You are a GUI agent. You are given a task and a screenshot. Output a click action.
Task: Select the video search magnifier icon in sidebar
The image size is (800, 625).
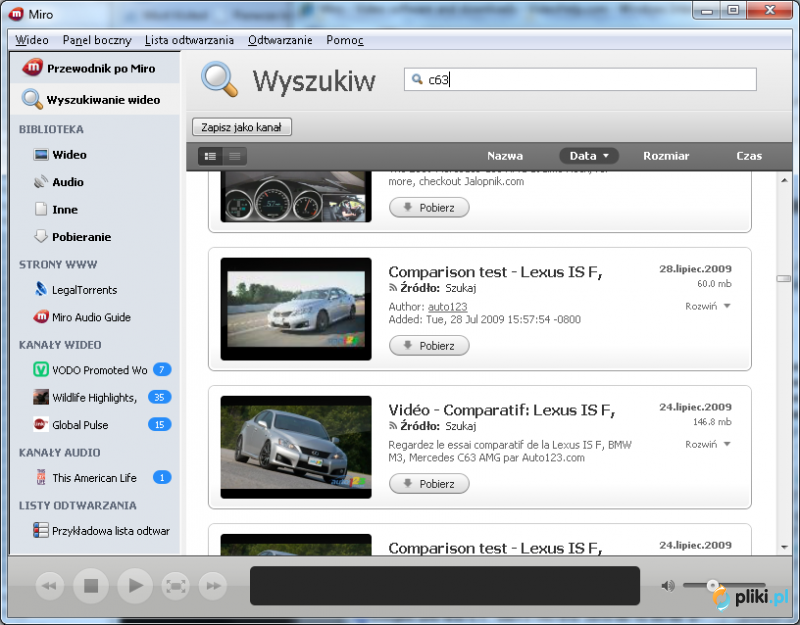pos(32,99)
